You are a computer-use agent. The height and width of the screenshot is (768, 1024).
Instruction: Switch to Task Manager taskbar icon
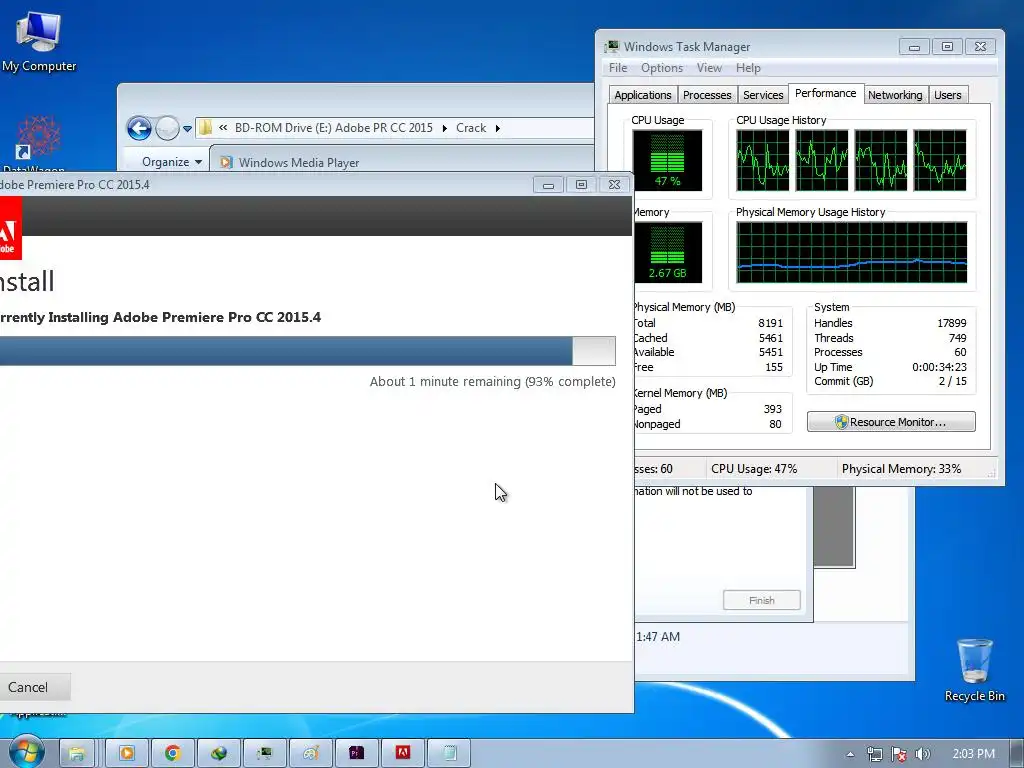point(264,754)
